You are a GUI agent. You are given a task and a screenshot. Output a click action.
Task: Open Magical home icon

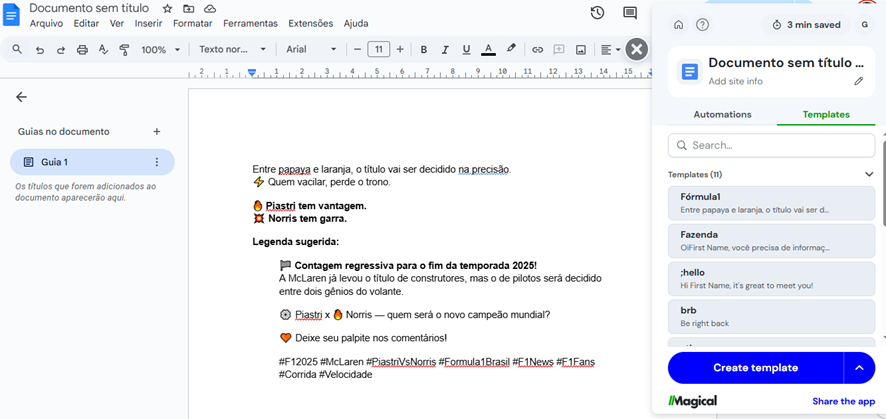(x=679, y=25)
